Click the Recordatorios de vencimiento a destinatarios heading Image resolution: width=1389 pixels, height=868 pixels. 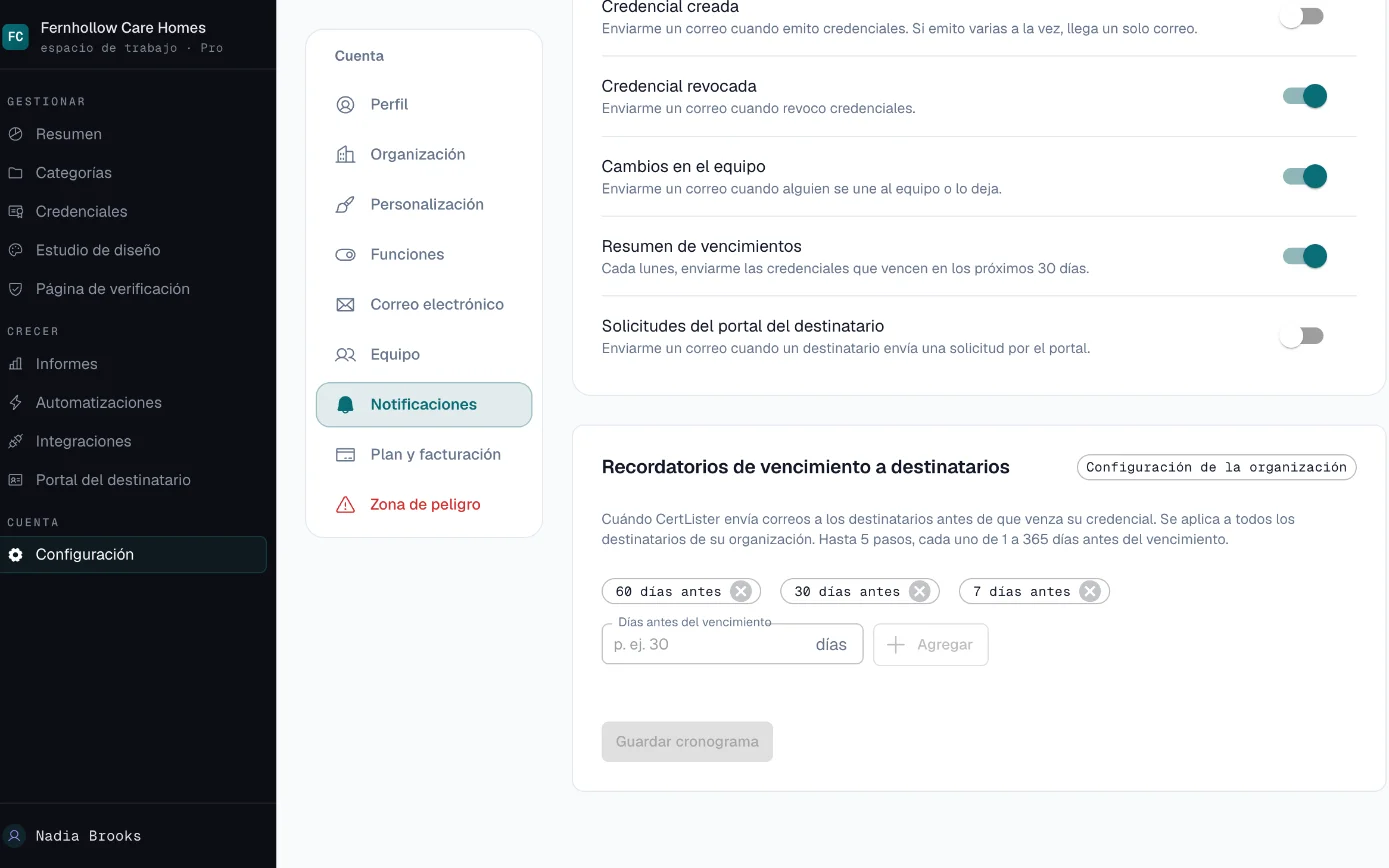806,467
